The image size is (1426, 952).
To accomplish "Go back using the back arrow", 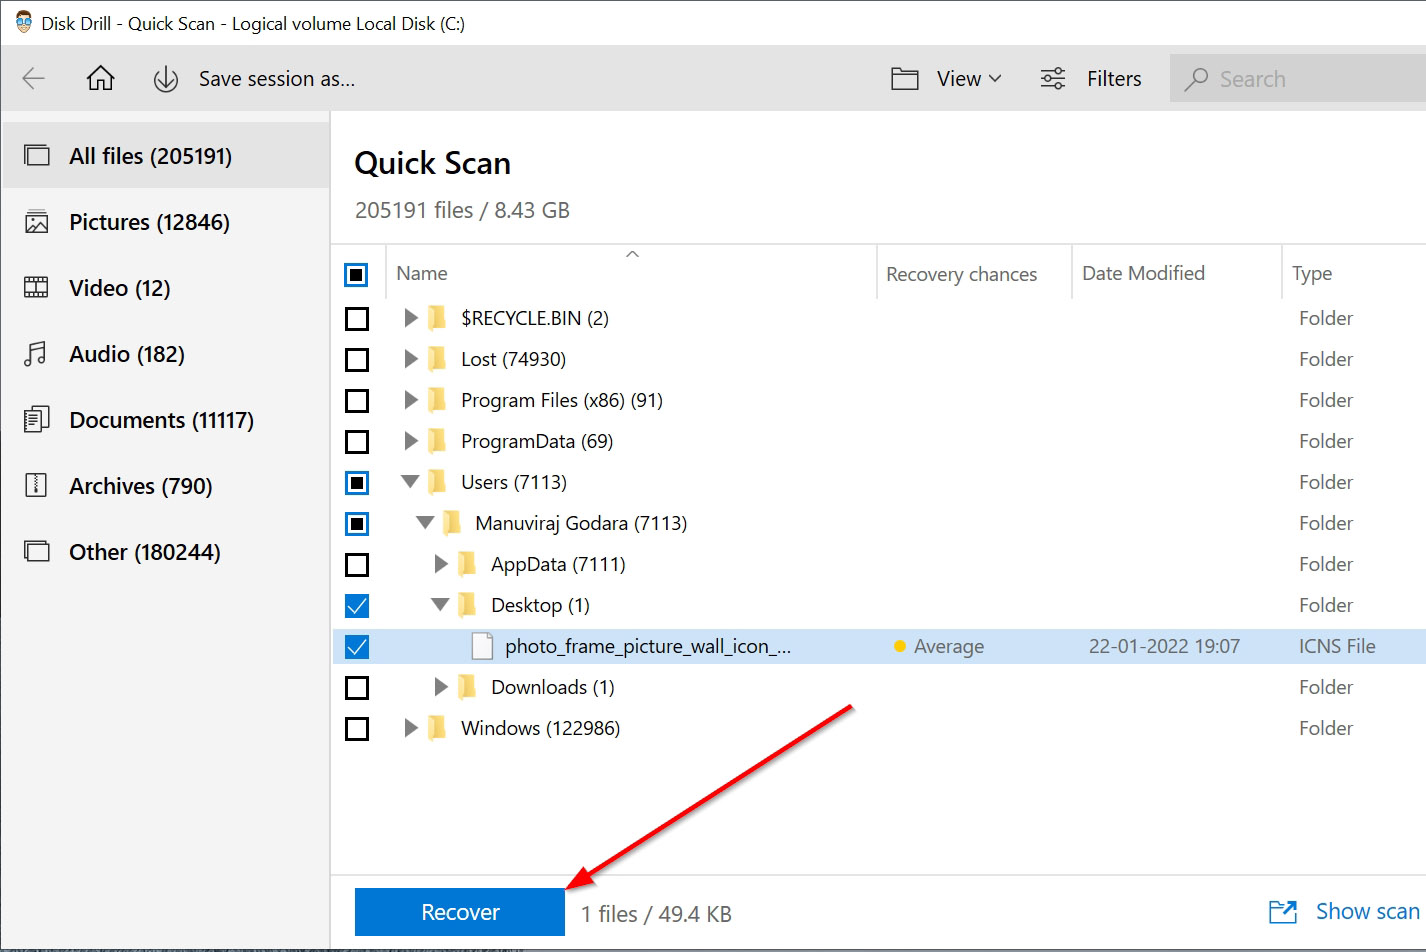I will pos(33,78).
